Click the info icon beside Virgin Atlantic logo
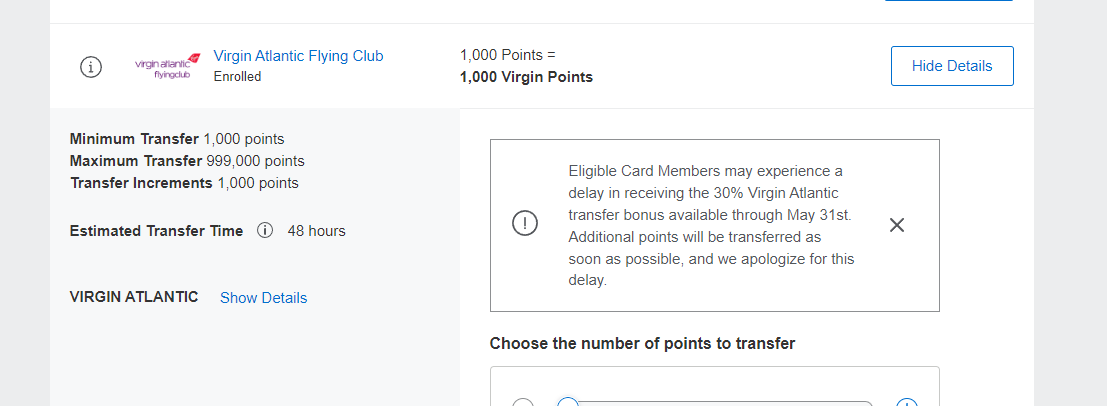Screen dimensions: 1107x406 [90, 67]
